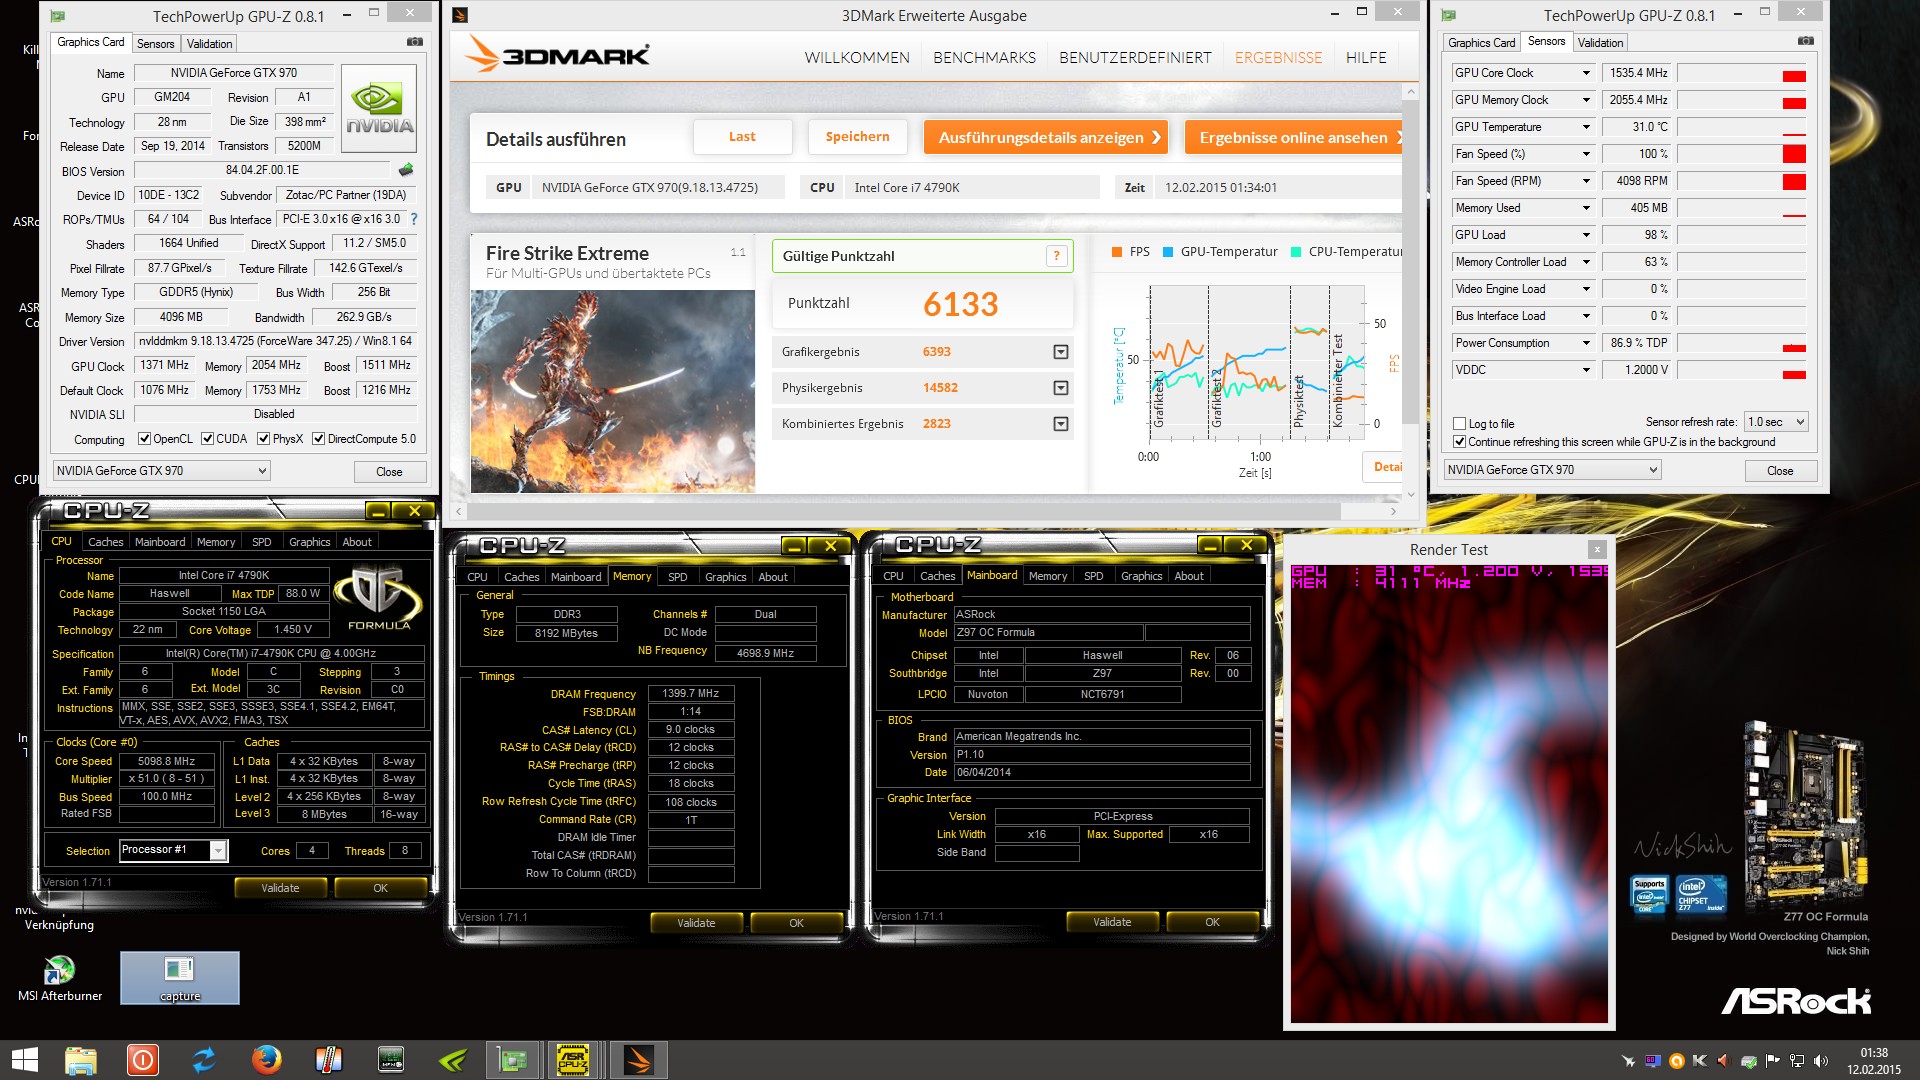
Task: Toggle the CUDA checkbox
Action: coord(208,439)
